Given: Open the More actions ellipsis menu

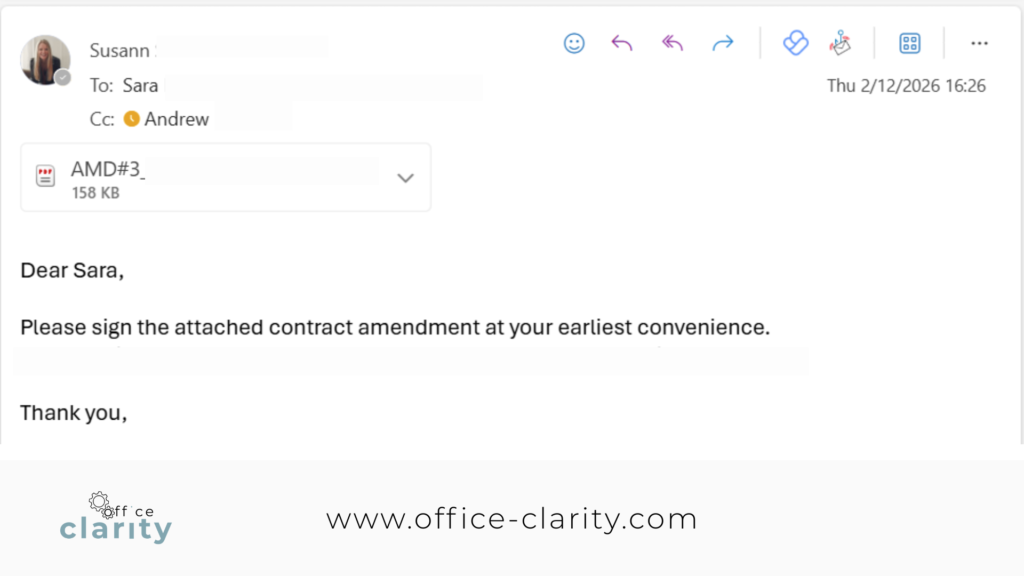Looking at the screenshot, I should tap(979, 43).
